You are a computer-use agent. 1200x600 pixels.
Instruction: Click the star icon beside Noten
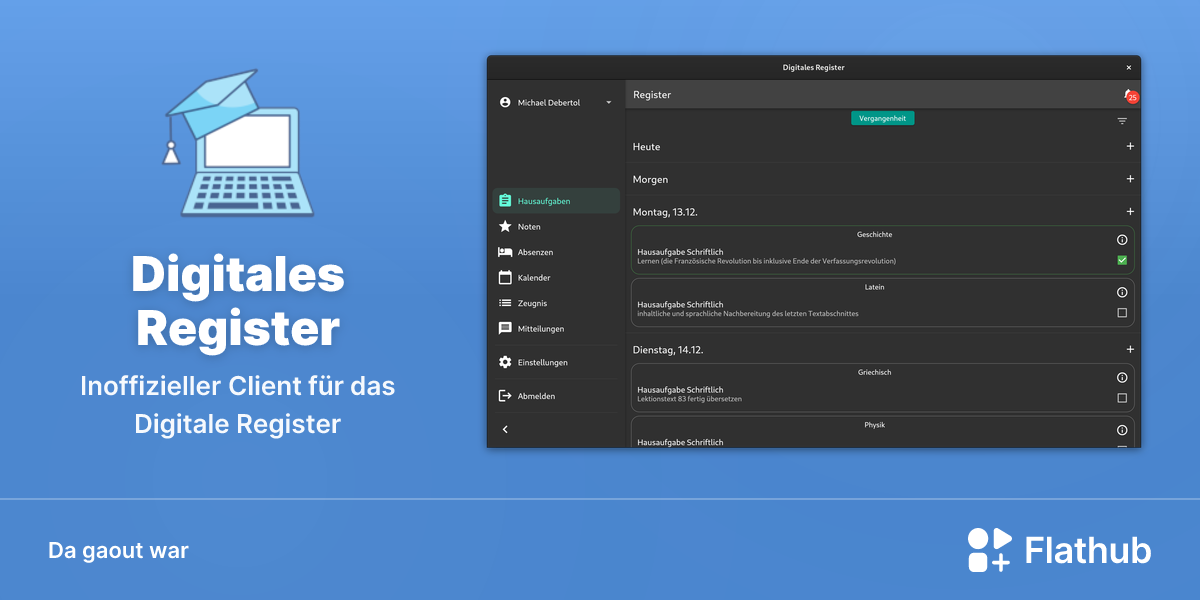(505, 227)
